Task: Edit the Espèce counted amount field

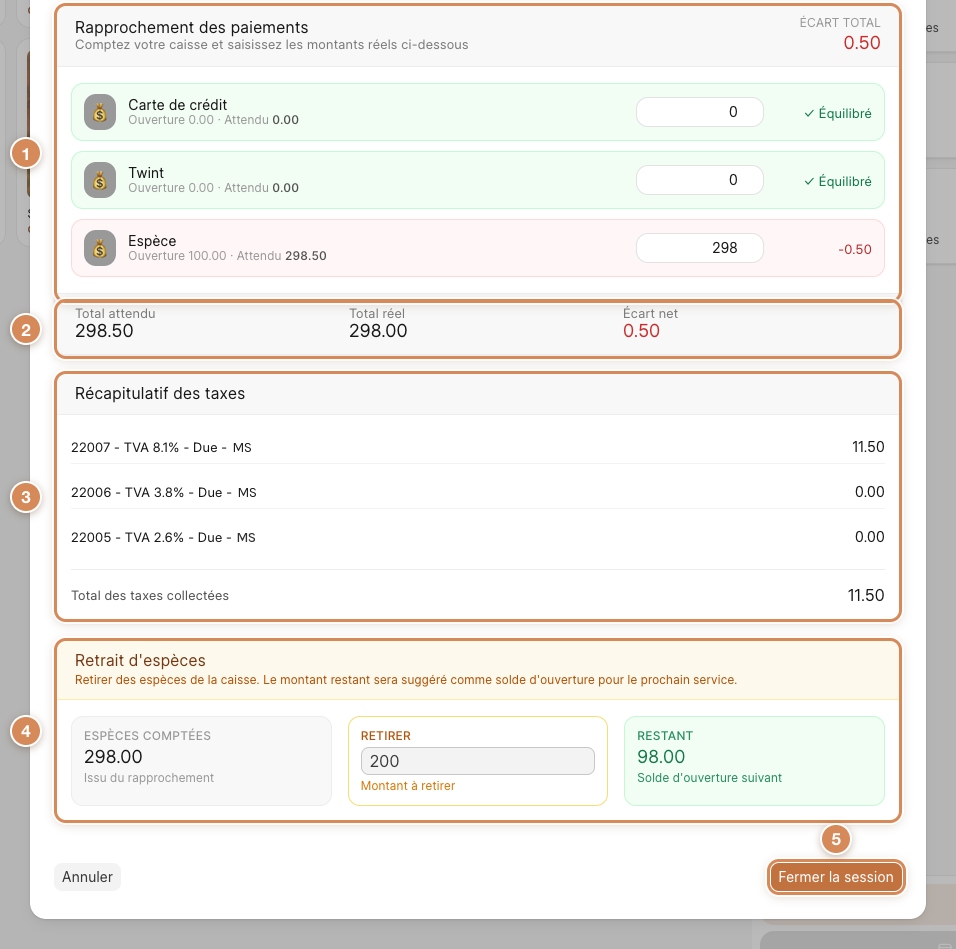Action: (x=699, y=248)
